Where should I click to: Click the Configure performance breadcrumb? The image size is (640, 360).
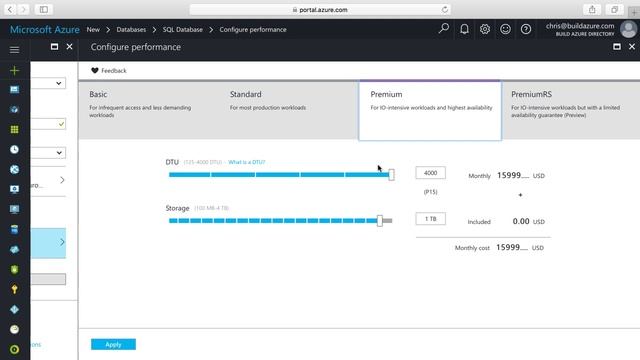(253, 29)
